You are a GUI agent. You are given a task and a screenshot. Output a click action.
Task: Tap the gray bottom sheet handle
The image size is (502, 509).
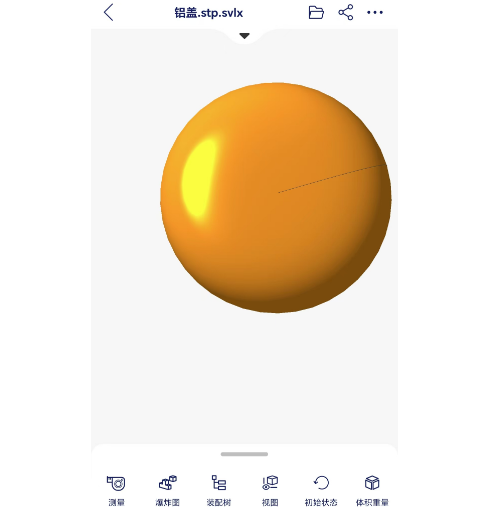244,454
